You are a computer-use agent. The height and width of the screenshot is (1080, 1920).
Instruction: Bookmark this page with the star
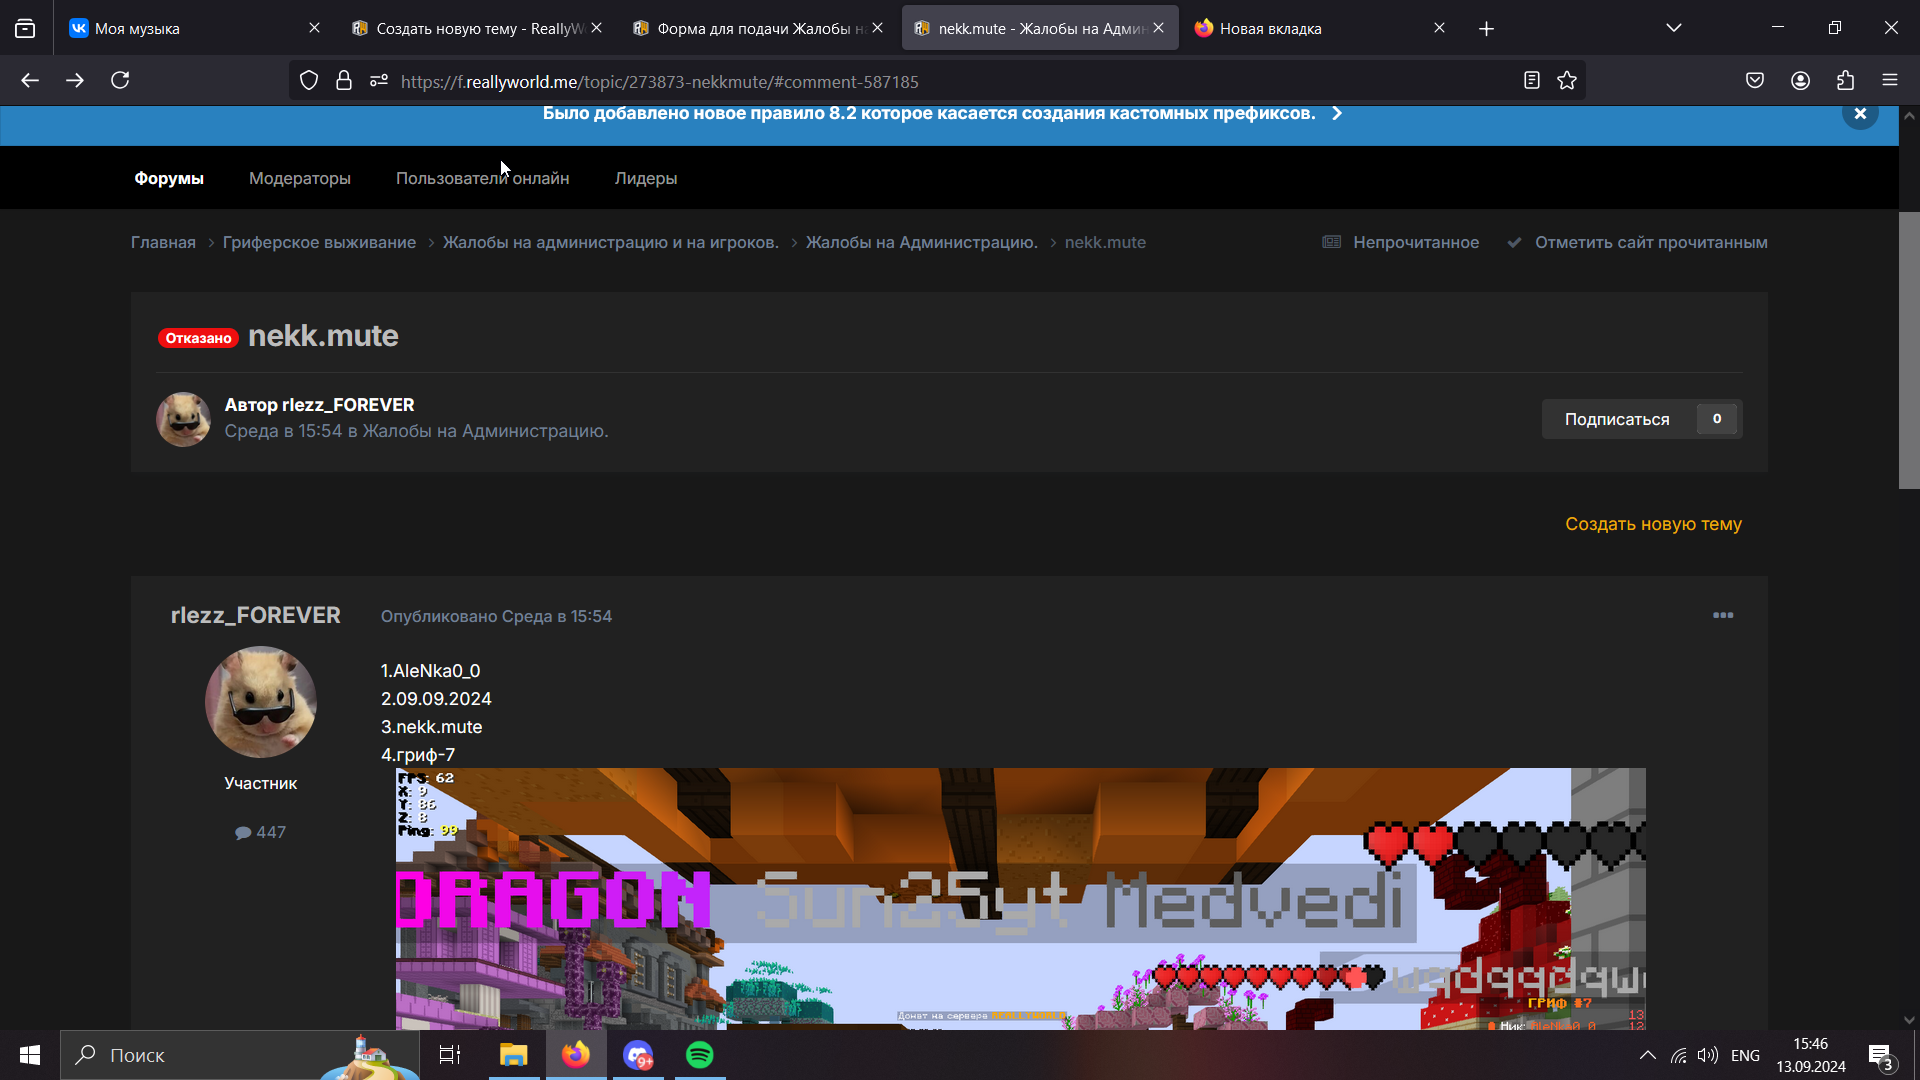pos(1567,81)
